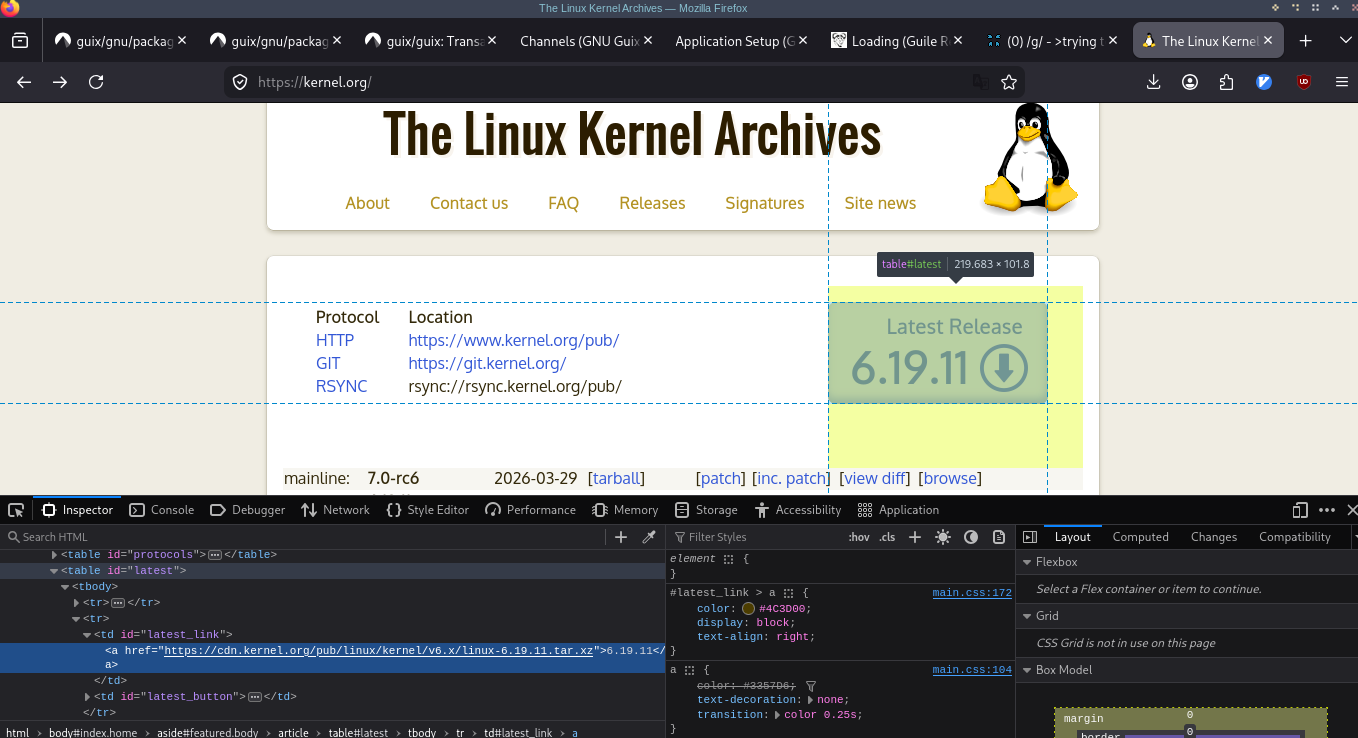This screenshot has height=738, width=1358.
Task: Open the main.css:172 source link
Action: click(972, 592)
